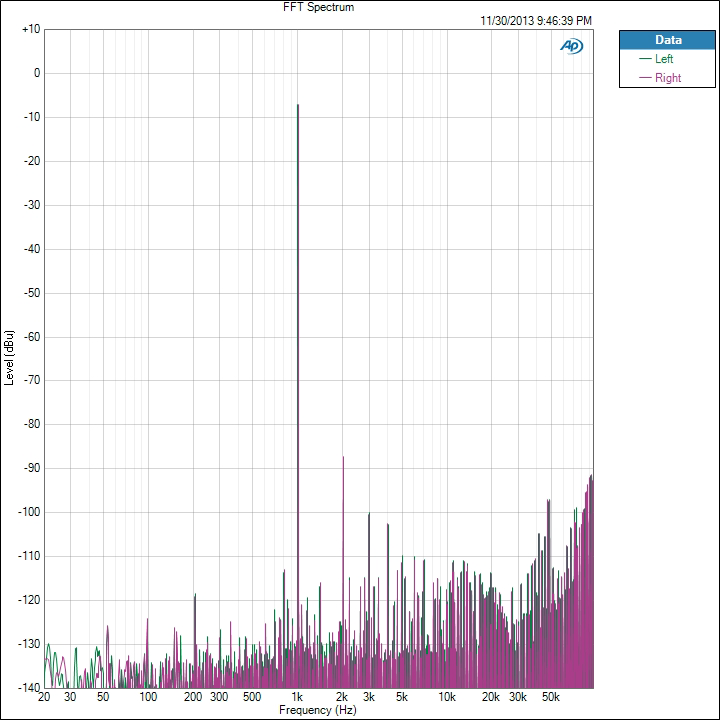The width and height of the screenshot is (720, 720).
Task: Click the 11/30/2013 timestamp text
Action: 536,20
